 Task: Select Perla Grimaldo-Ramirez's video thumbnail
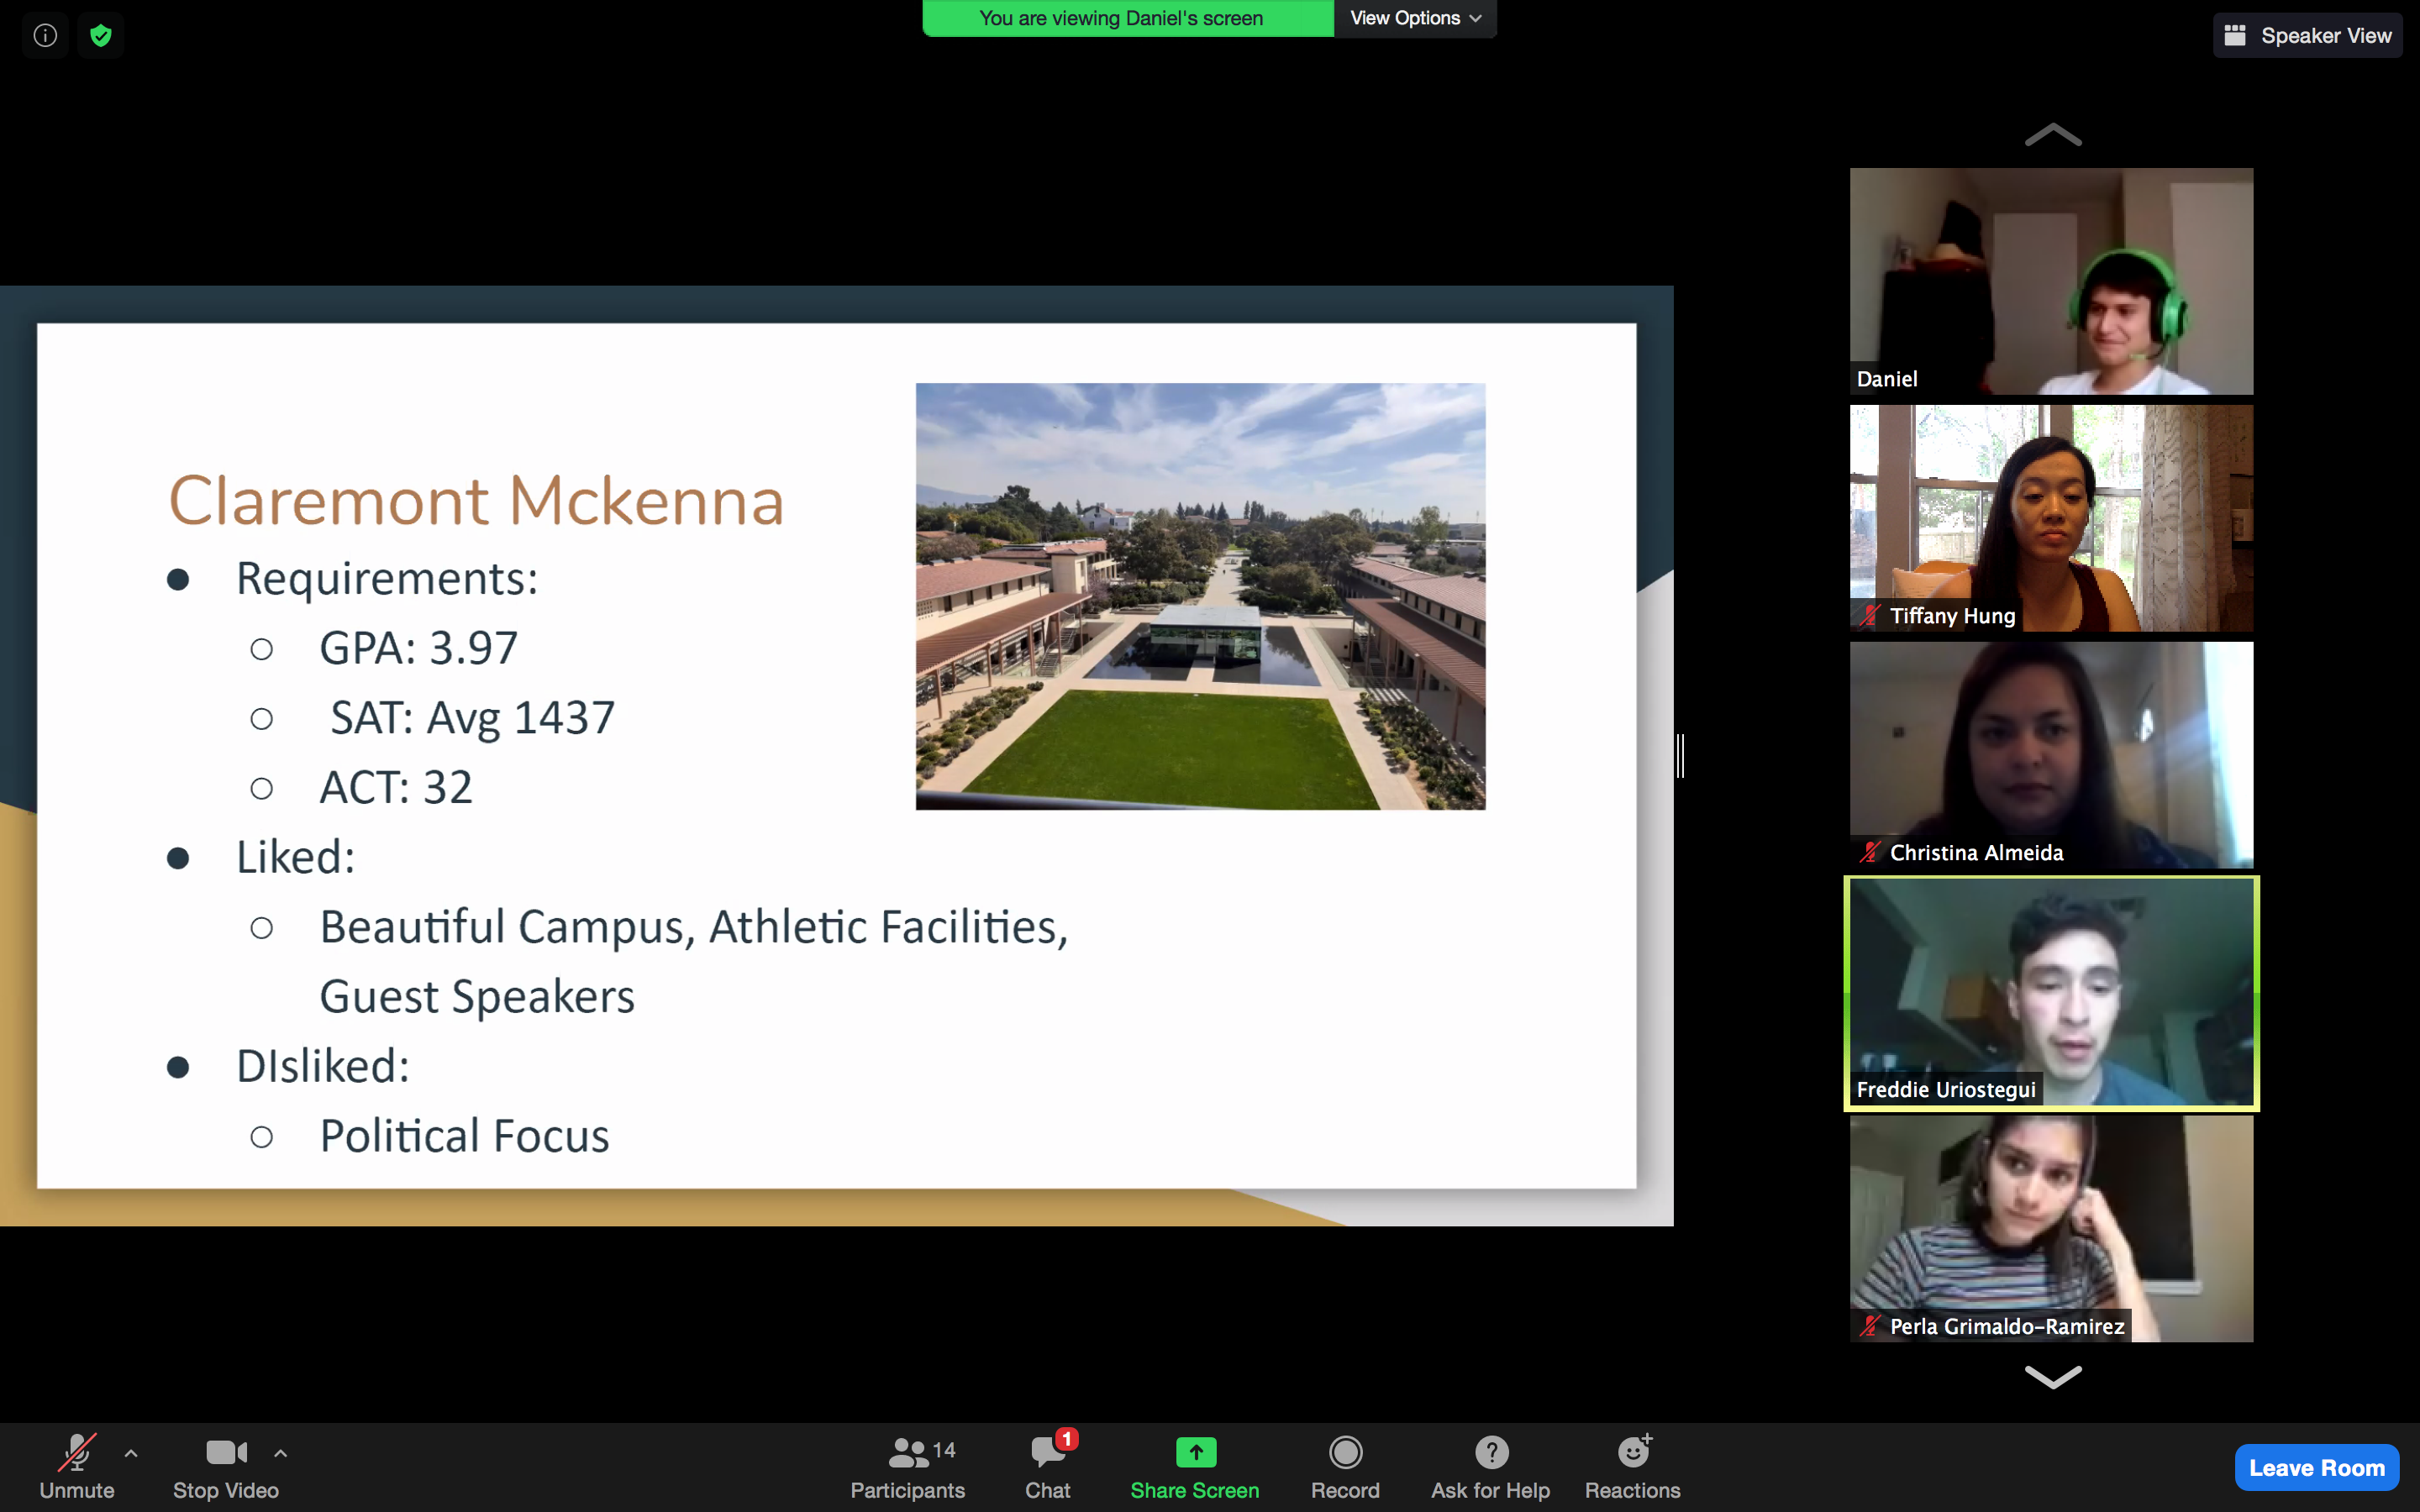[x=2051, y=1229]
